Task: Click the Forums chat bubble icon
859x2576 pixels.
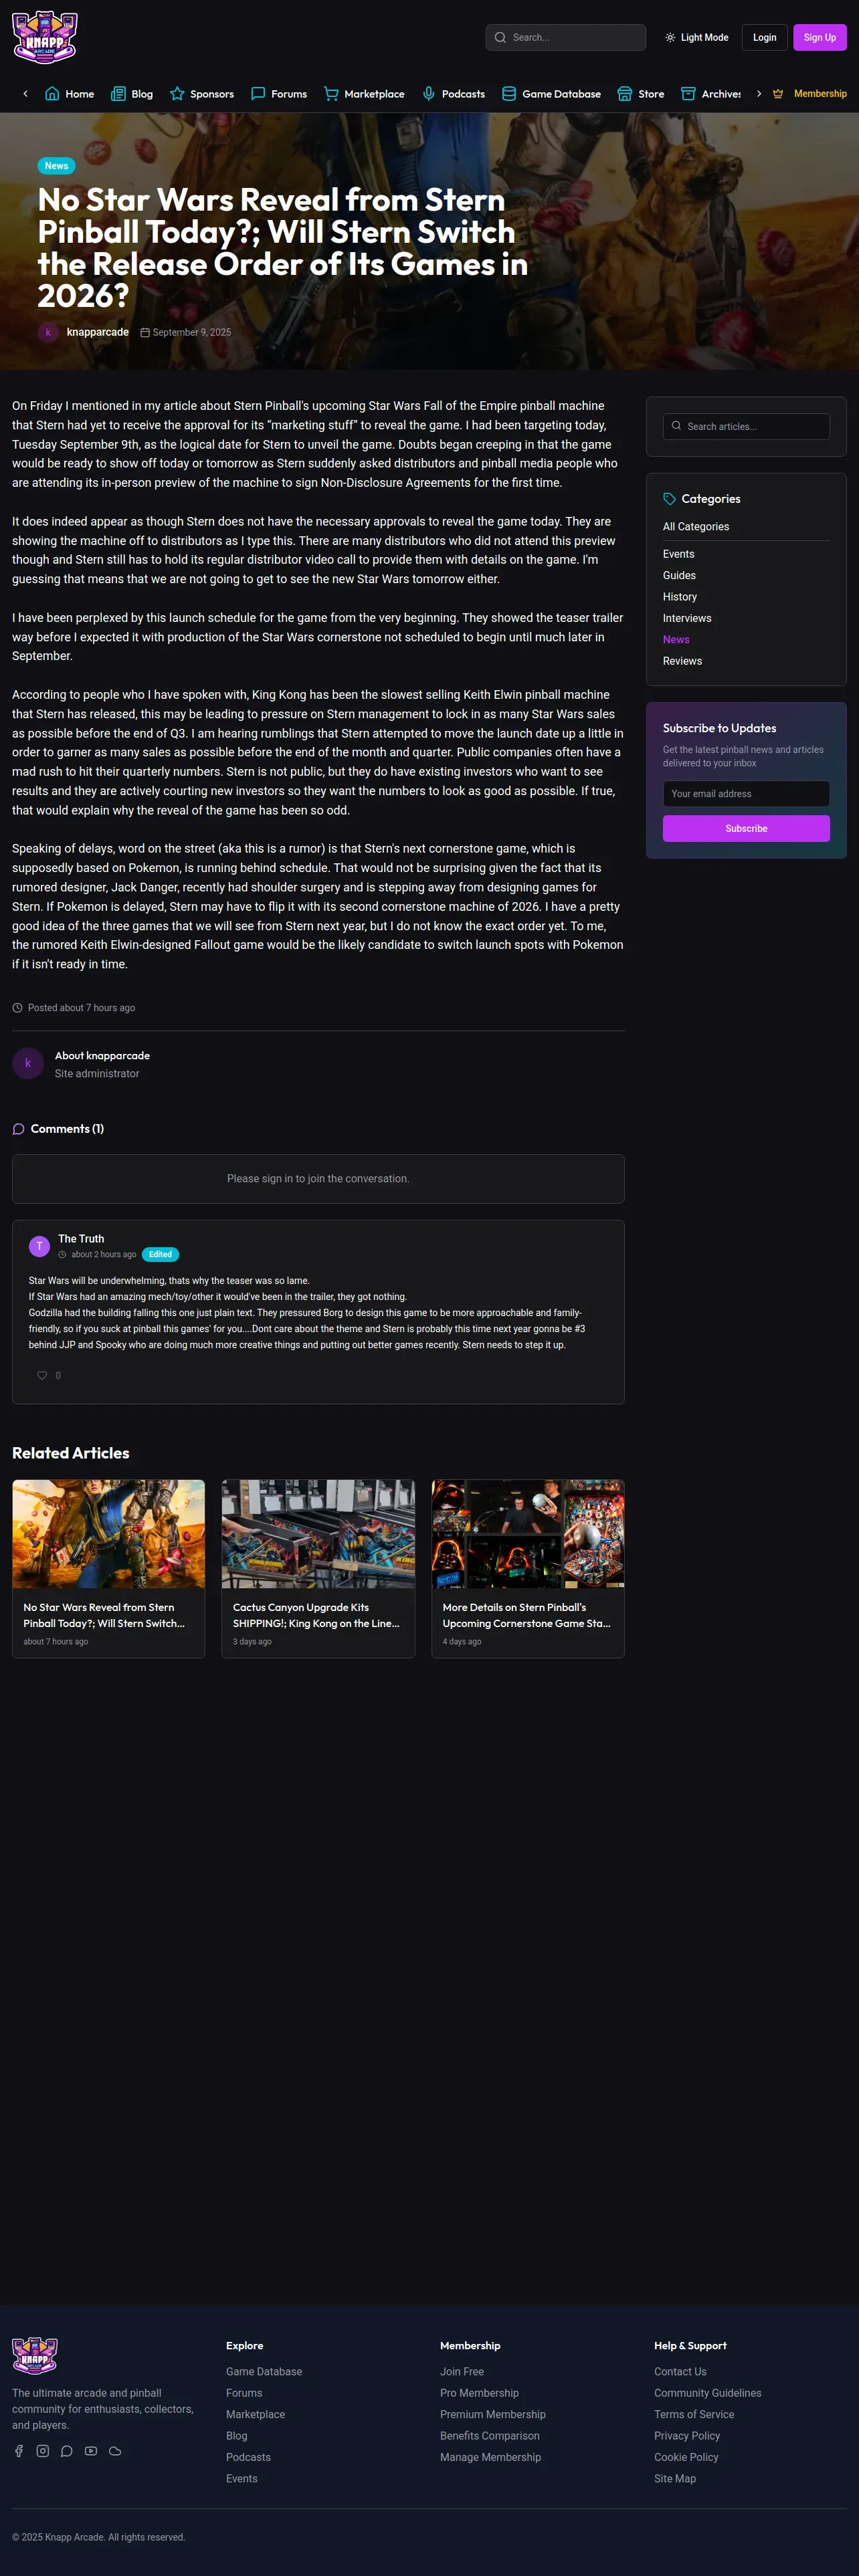Action: click(258, 94)
